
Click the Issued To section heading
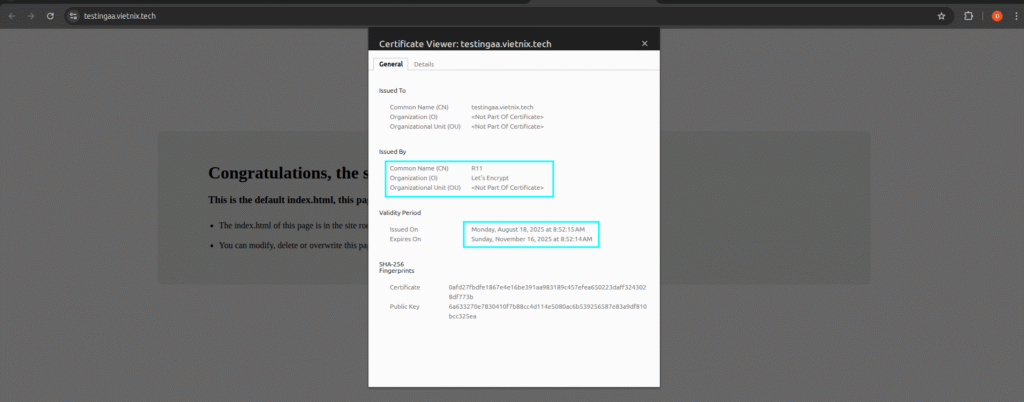point(392,91)
